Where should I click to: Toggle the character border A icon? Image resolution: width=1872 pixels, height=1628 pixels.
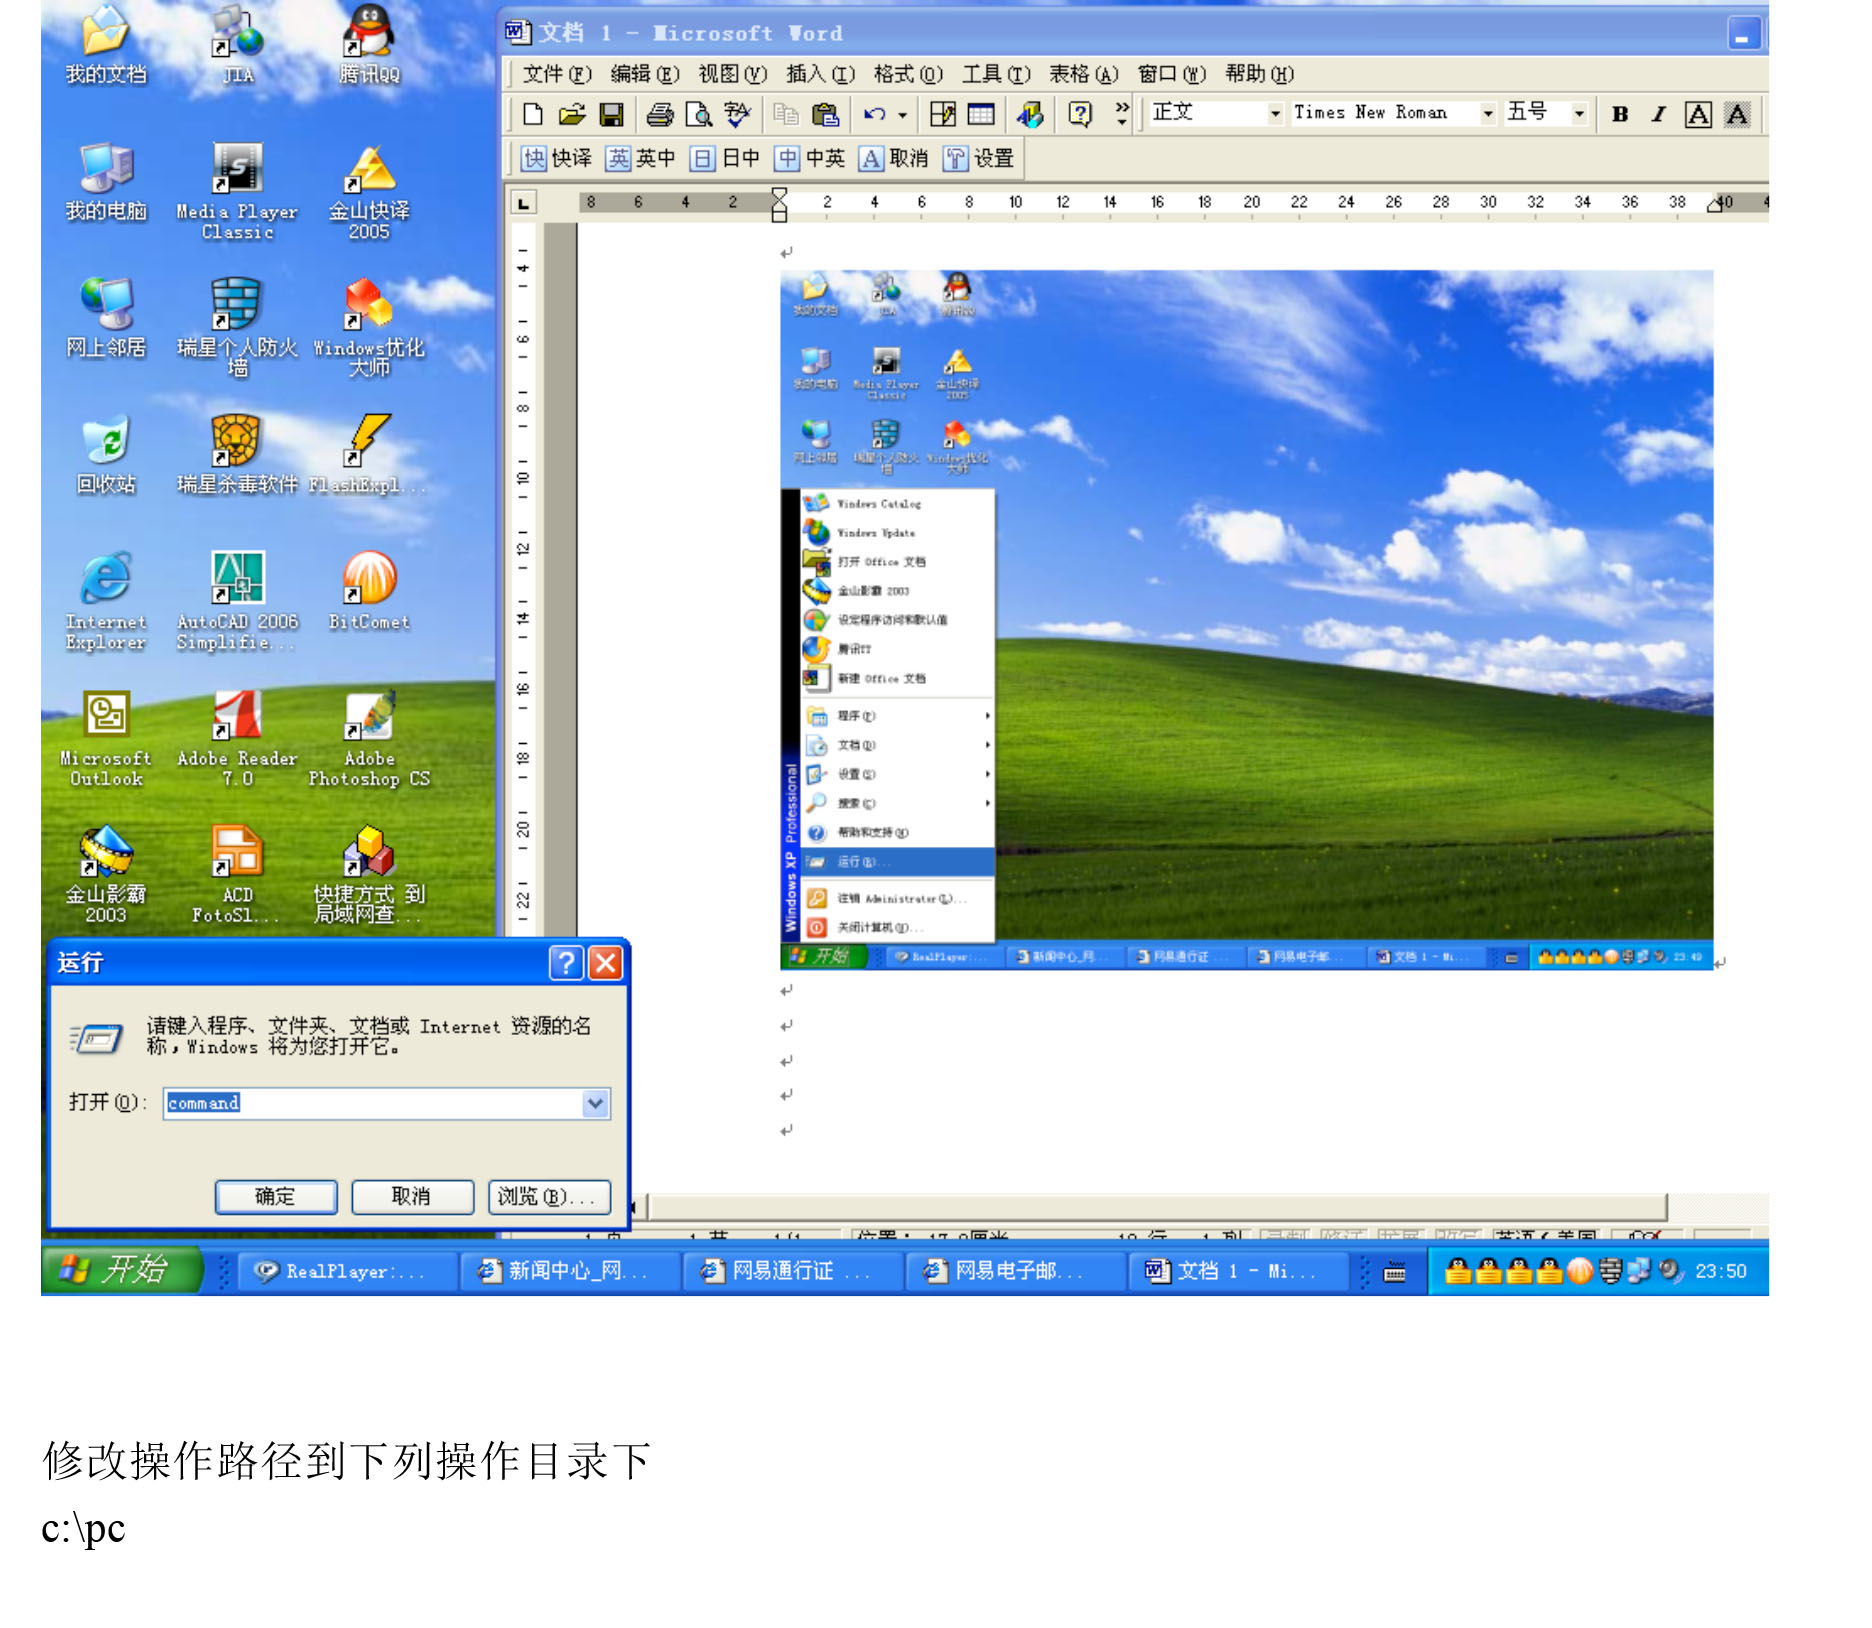pos(1698,114)
